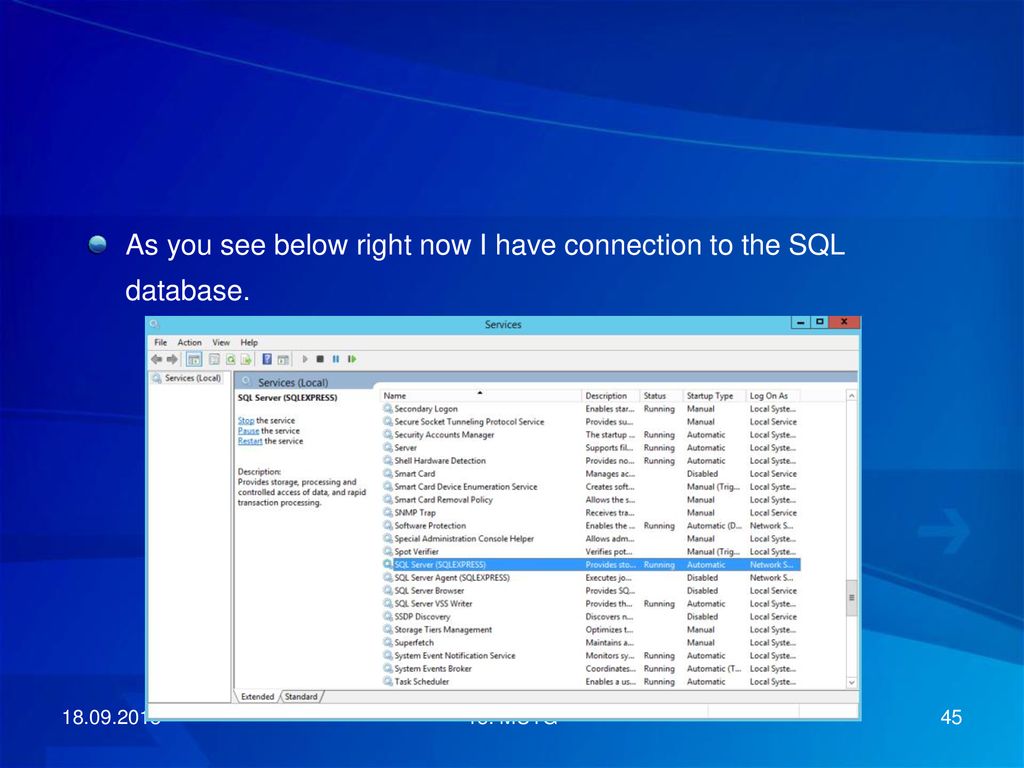Click the Forward arrow in the Services toolbar
This screenshot has width=1024, height=768.
pos(172,359)
